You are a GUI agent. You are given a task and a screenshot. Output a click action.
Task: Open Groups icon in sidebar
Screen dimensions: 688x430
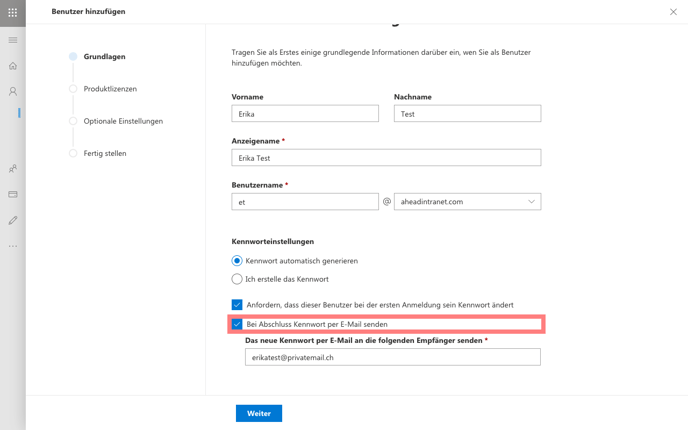(13, 168)
